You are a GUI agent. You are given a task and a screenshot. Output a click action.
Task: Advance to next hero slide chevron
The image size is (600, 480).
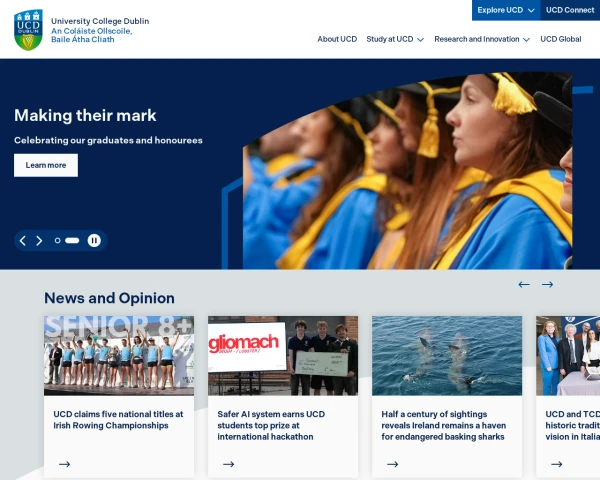(x=39, y=241)
